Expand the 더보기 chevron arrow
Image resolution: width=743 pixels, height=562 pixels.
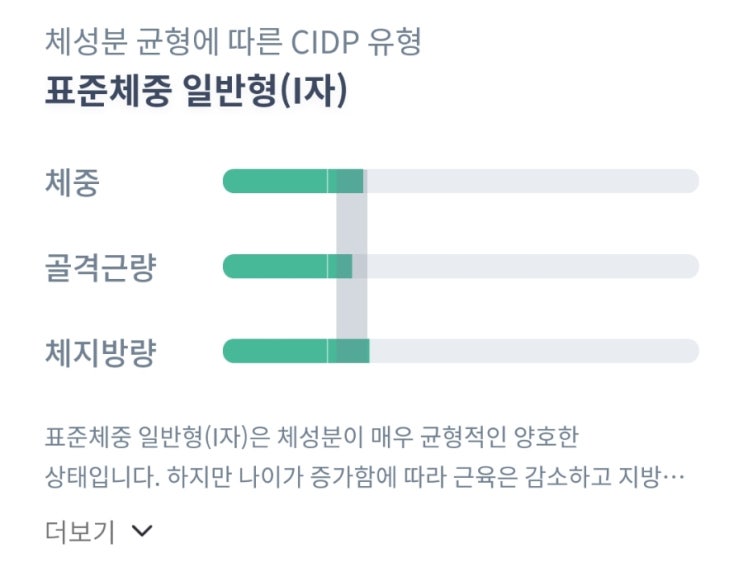tap(142, 531)
